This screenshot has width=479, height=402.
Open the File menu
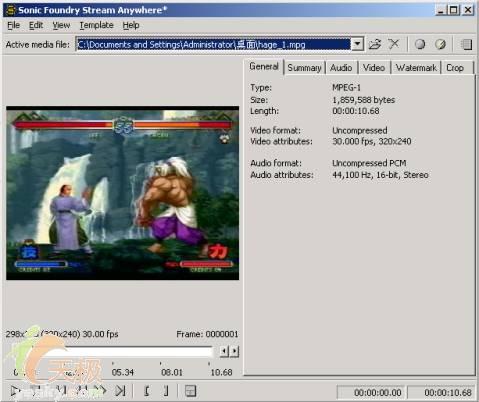click(14, 25)
